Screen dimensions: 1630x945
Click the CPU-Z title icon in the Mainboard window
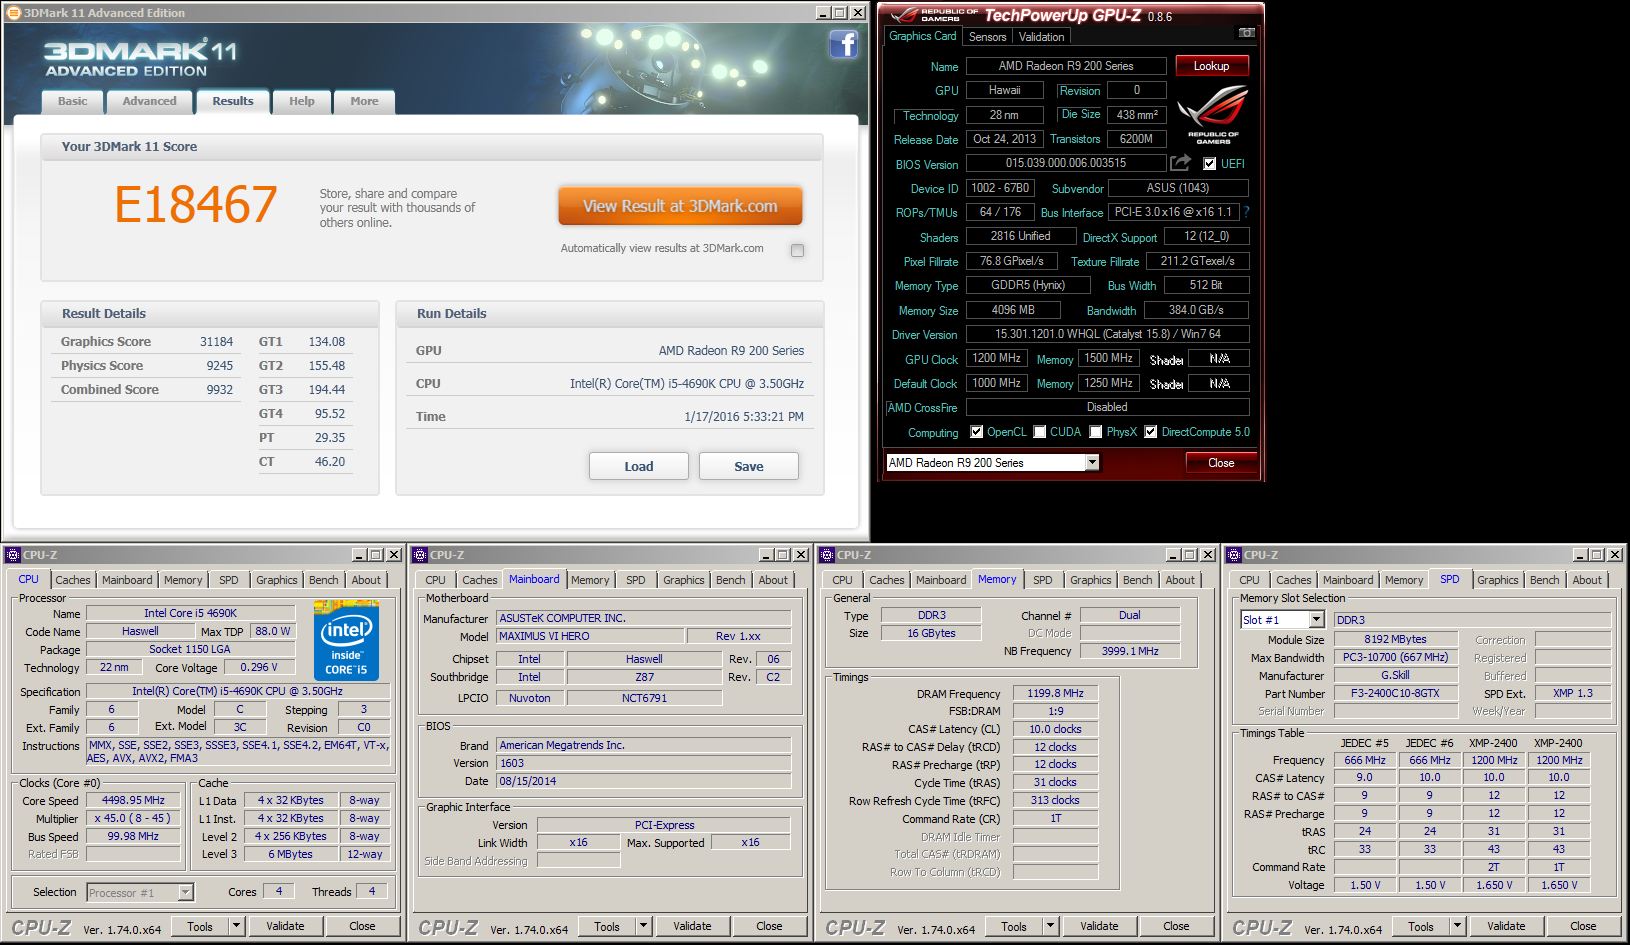(421, 555)
